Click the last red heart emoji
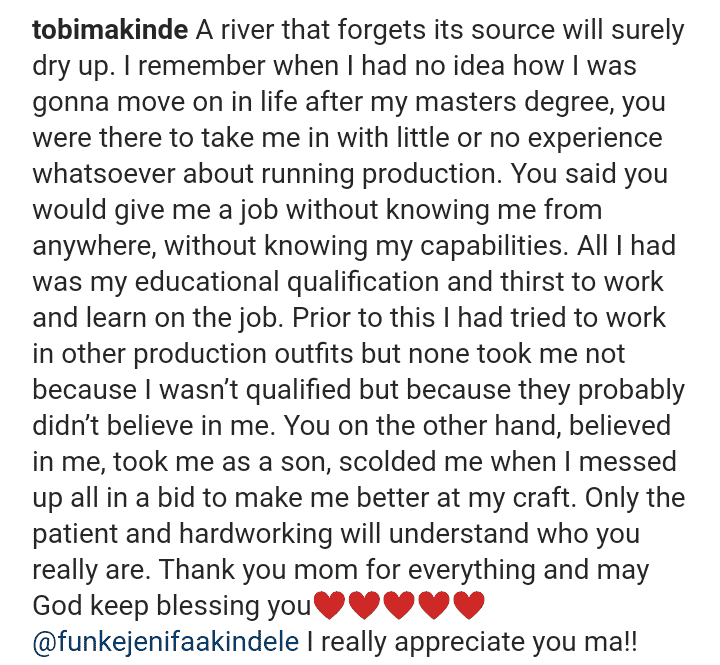Viewport: 720px width, 665px height. pyautogui.click(x=468, y=606)
